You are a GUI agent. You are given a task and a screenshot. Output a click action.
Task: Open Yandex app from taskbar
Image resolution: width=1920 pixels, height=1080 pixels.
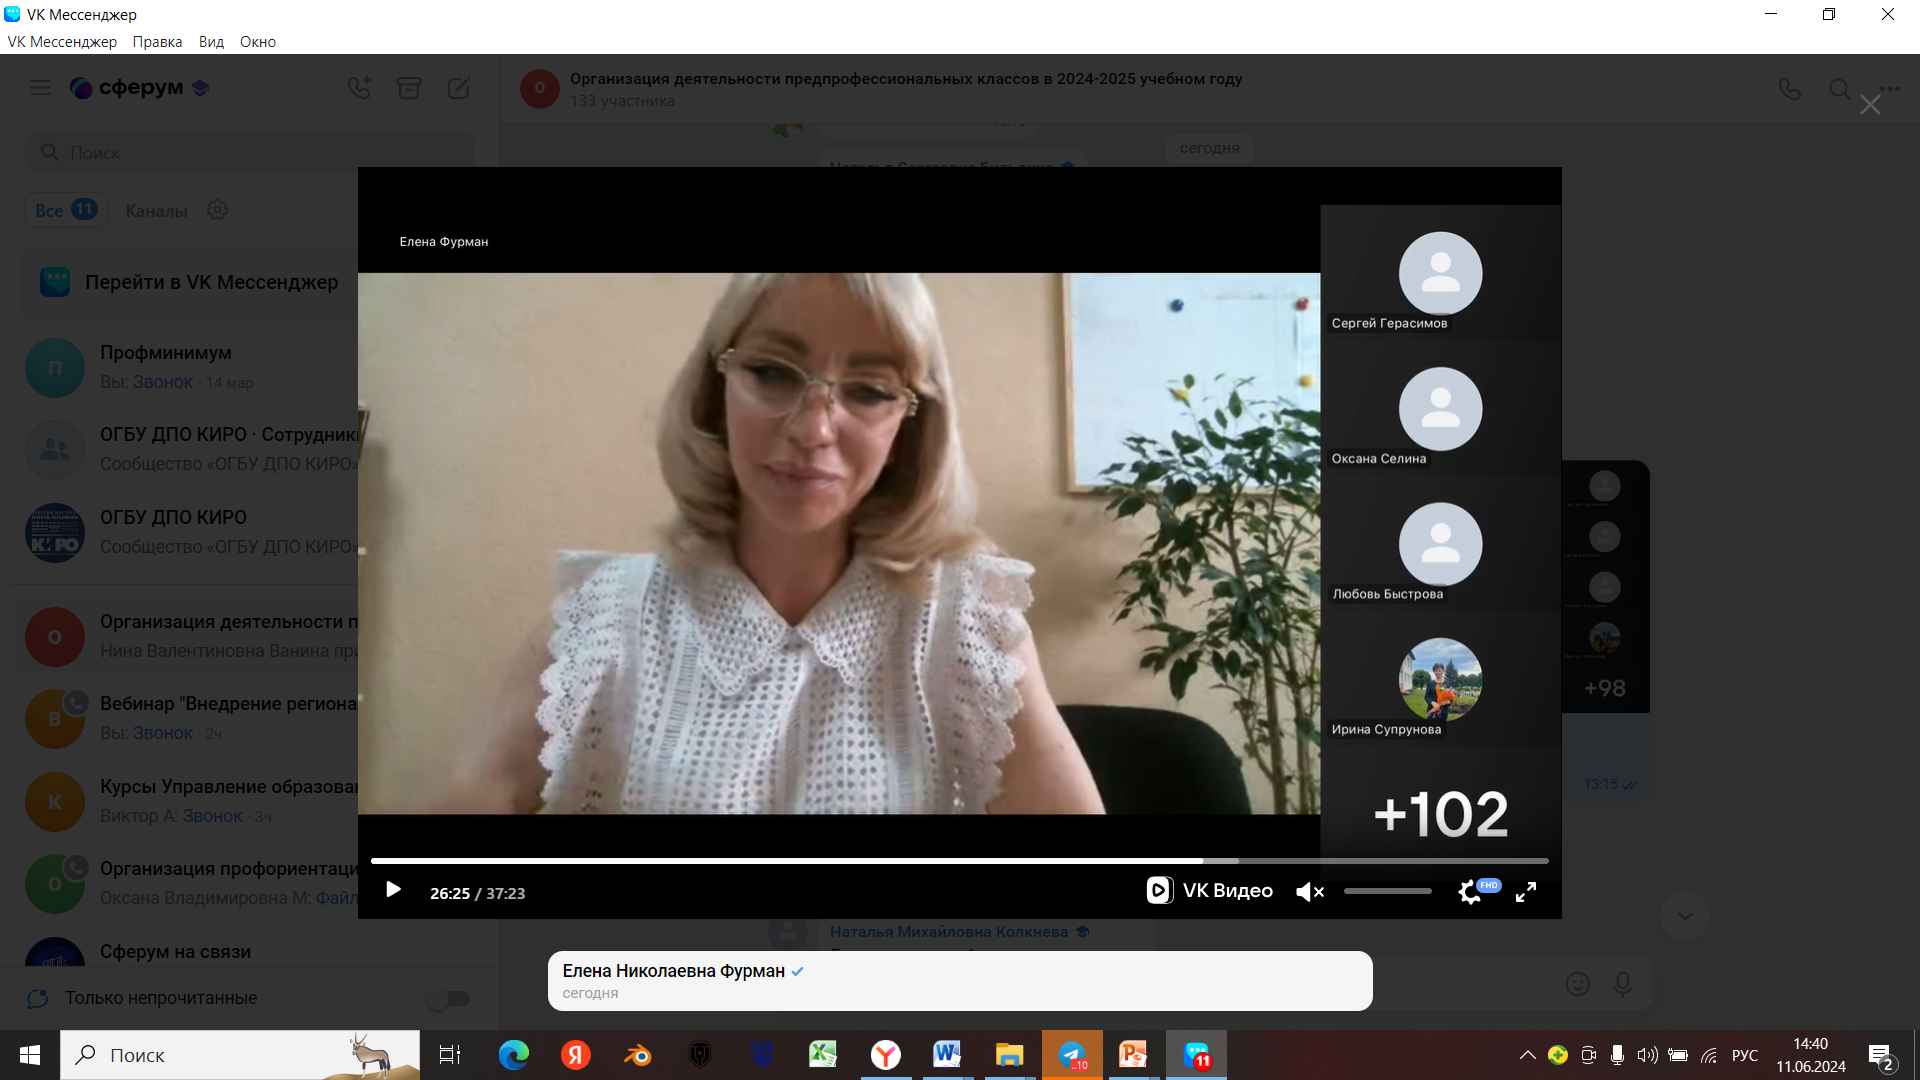click(575, 1055)
